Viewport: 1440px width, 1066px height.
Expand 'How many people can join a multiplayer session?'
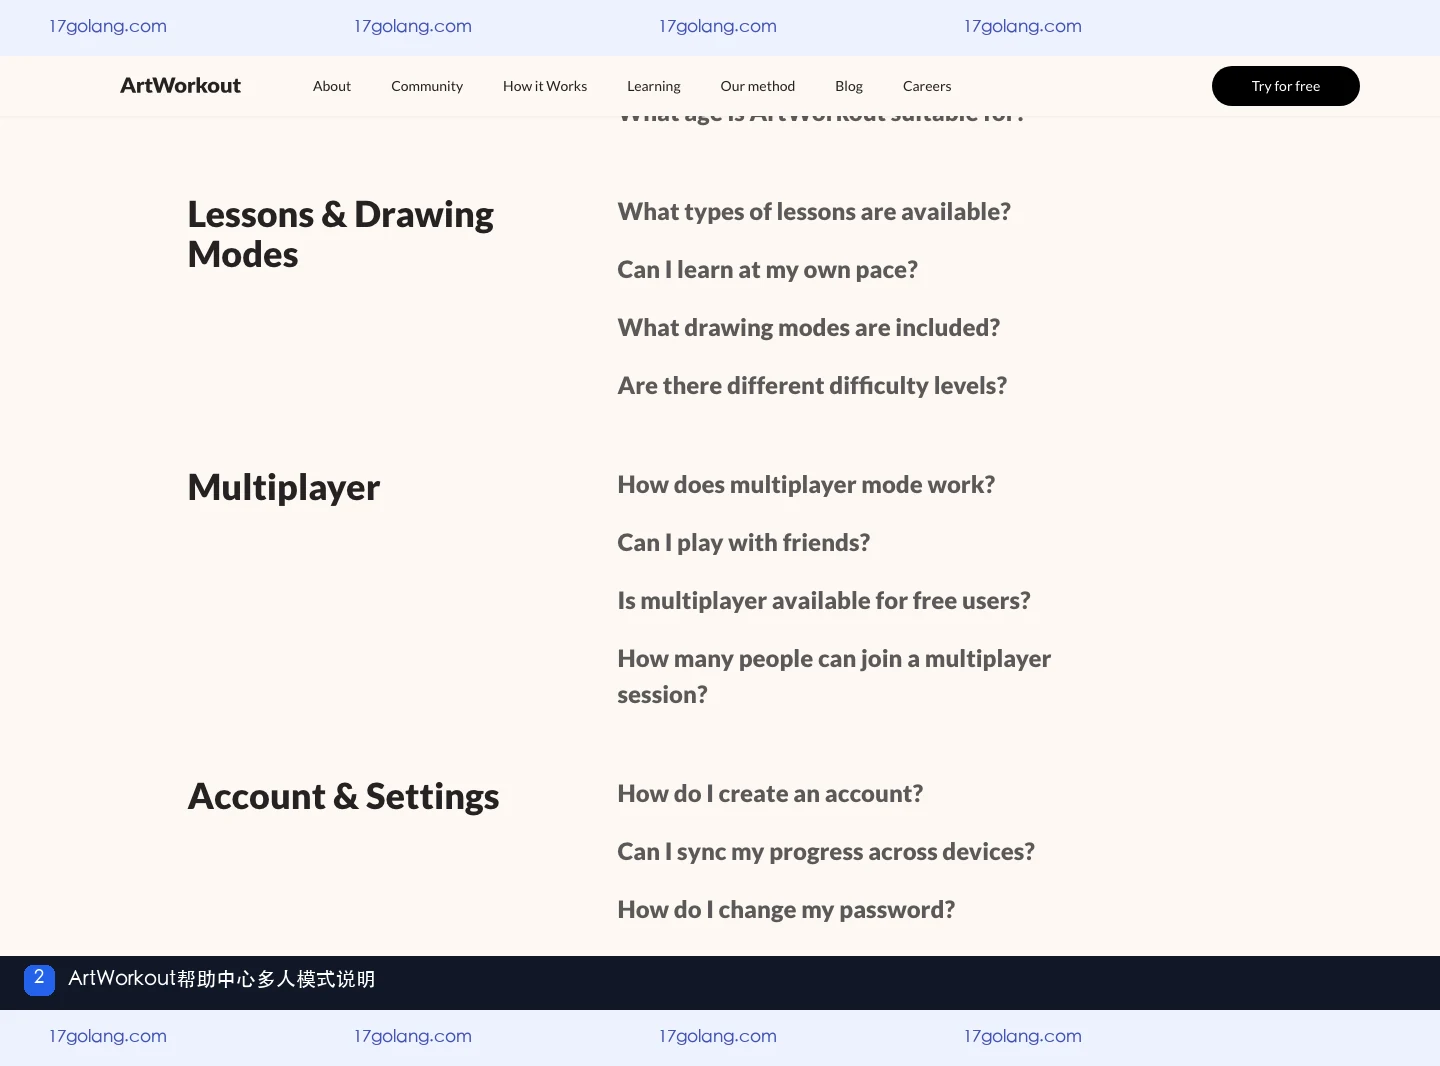tap(834, 677)
